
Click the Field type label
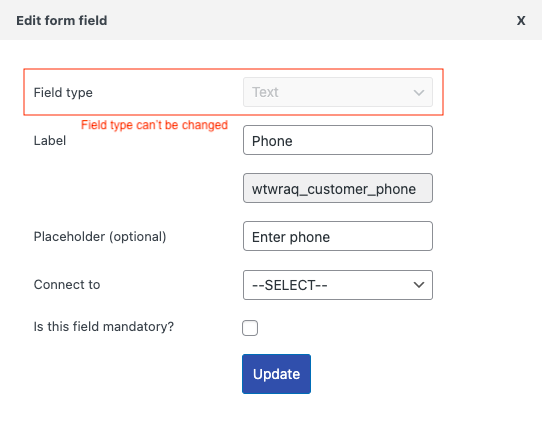63,93
